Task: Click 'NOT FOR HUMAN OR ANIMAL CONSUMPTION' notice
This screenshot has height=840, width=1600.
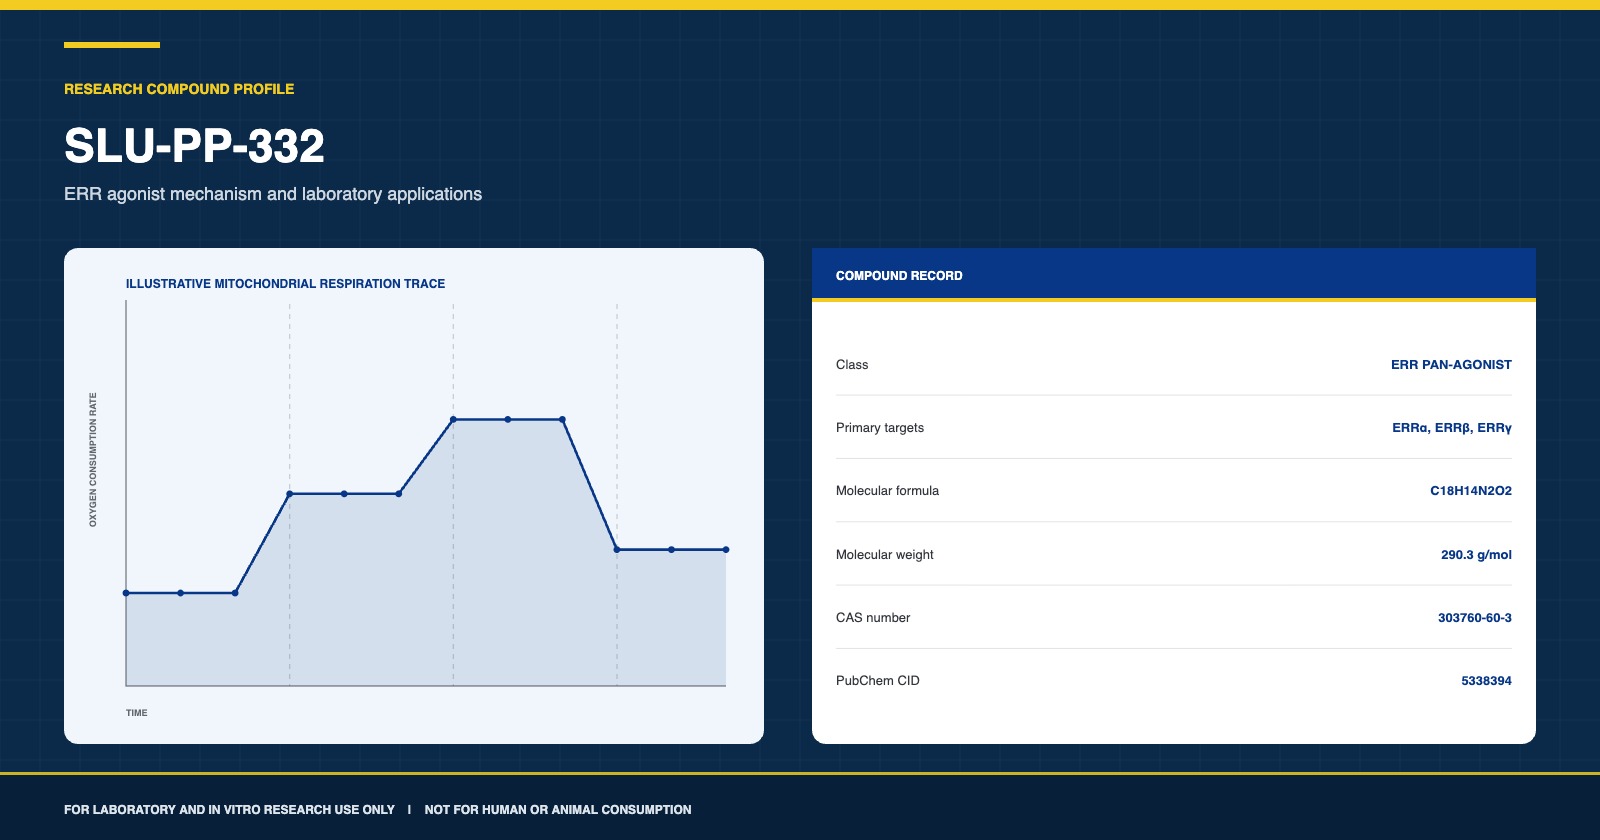Action: tap(558, 810)
